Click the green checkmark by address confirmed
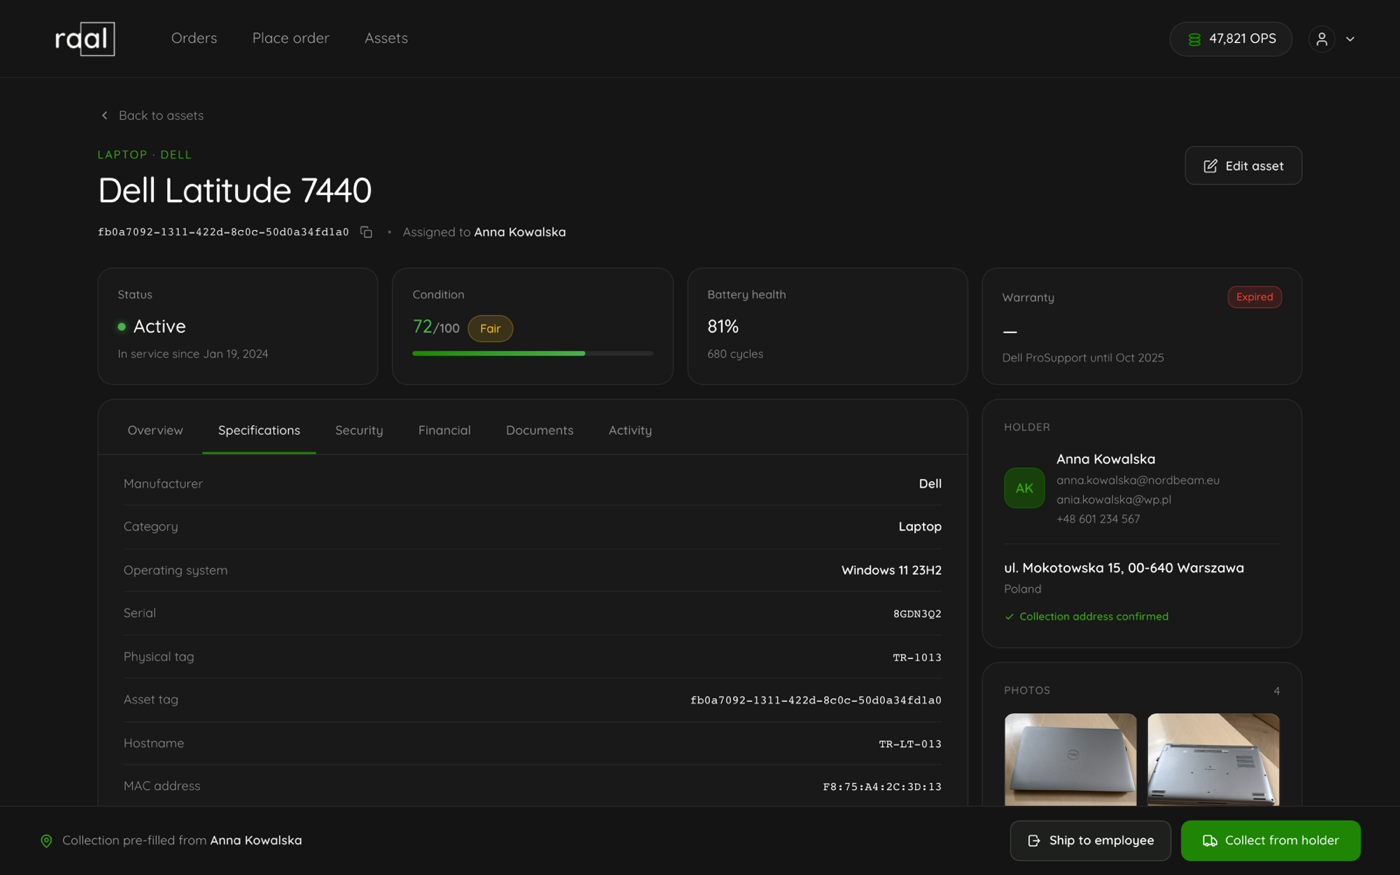Image resolution: width=1400 pixels, height=875 pixels. pos(1009,617)
